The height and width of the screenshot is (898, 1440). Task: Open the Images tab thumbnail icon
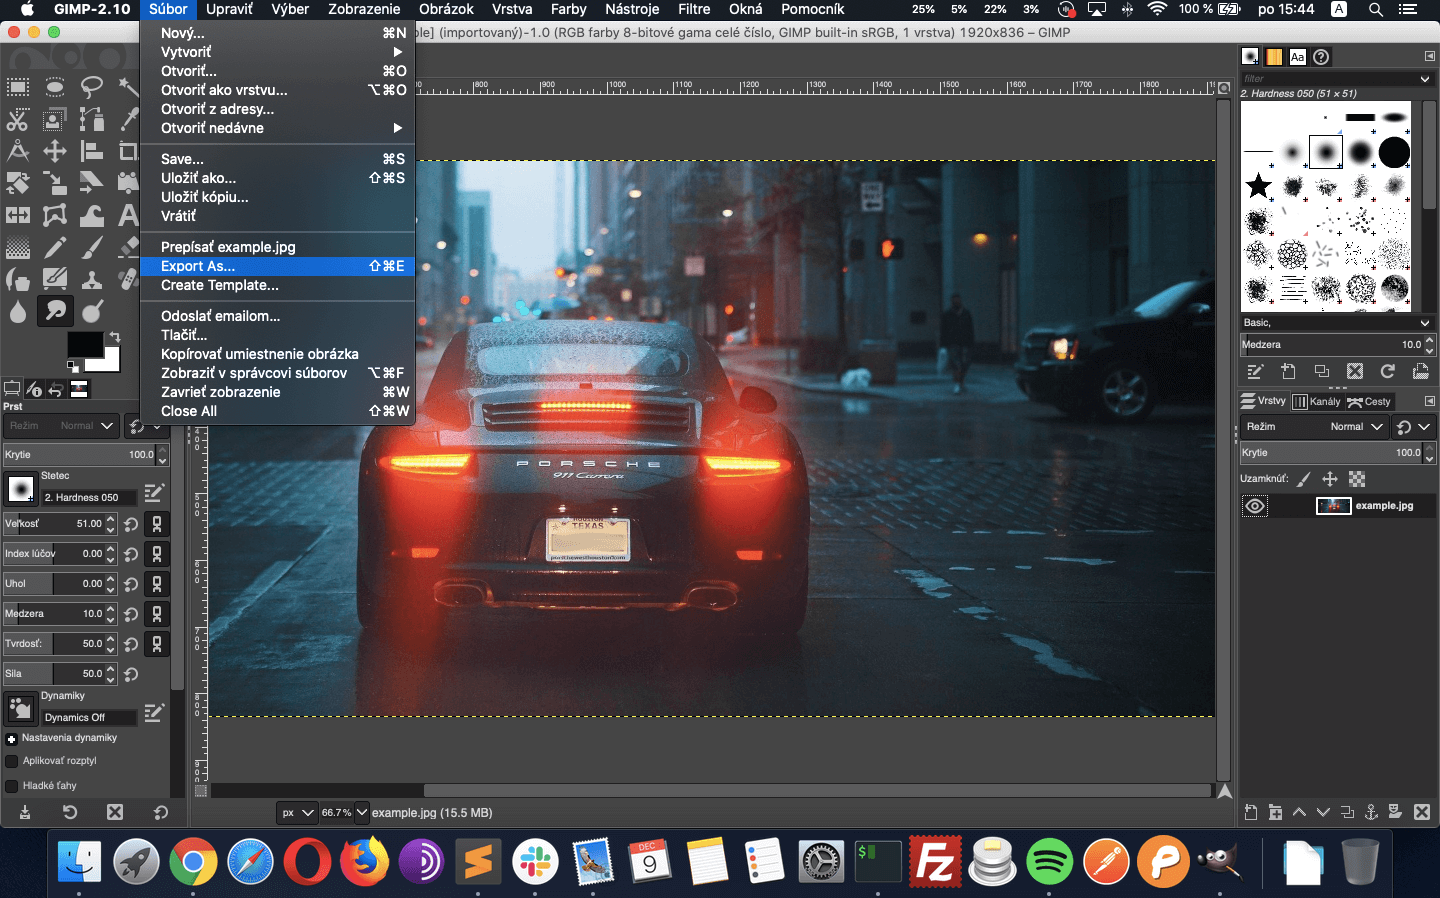tap(79, 389)
